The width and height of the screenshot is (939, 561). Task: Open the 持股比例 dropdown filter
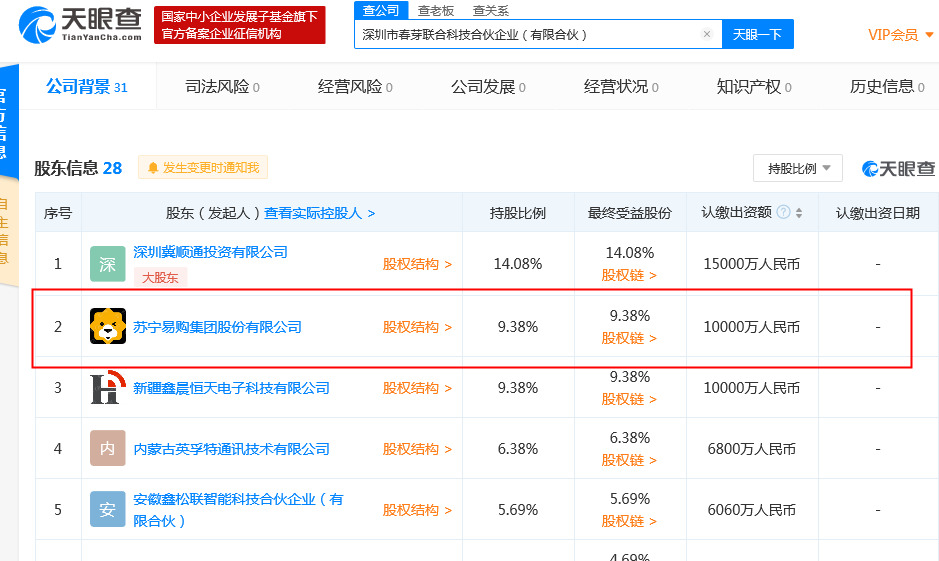point(798,168)
